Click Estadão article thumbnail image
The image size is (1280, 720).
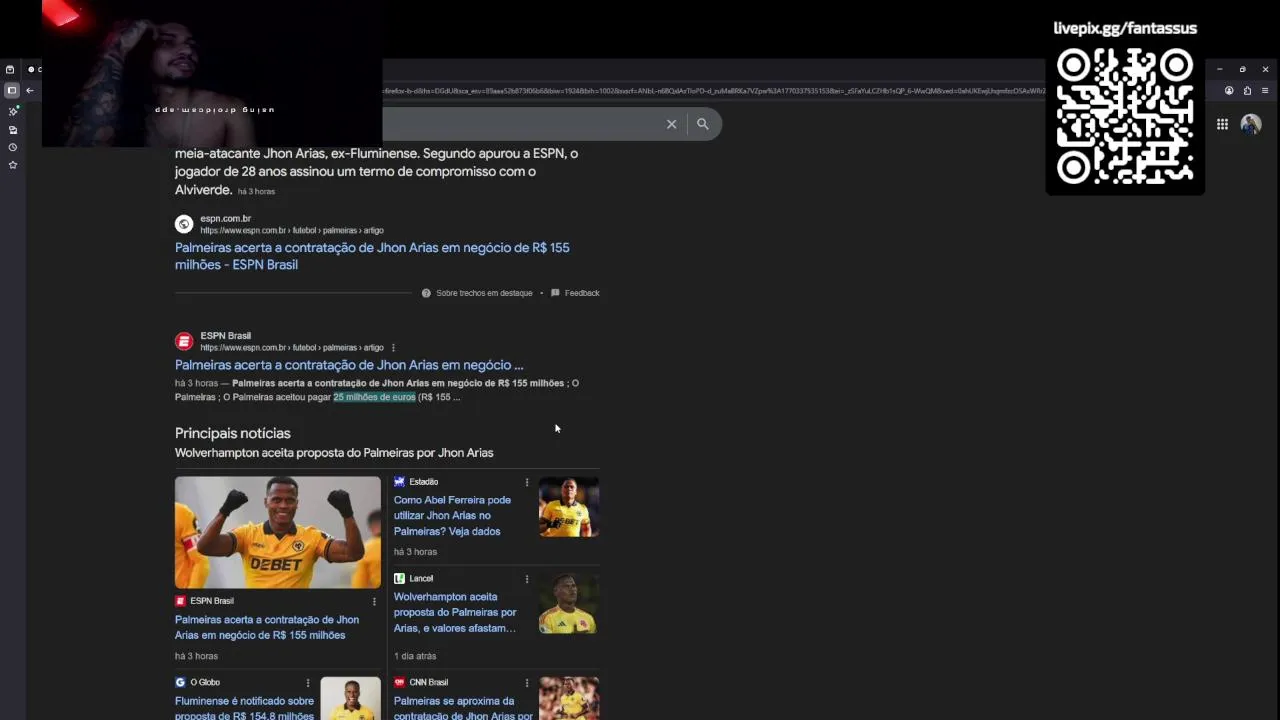(569, 507)
